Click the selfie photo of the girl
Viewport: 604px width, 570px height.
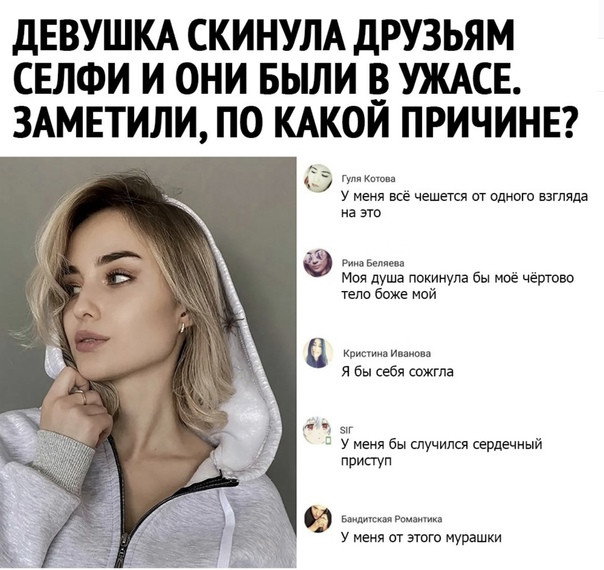148,362
